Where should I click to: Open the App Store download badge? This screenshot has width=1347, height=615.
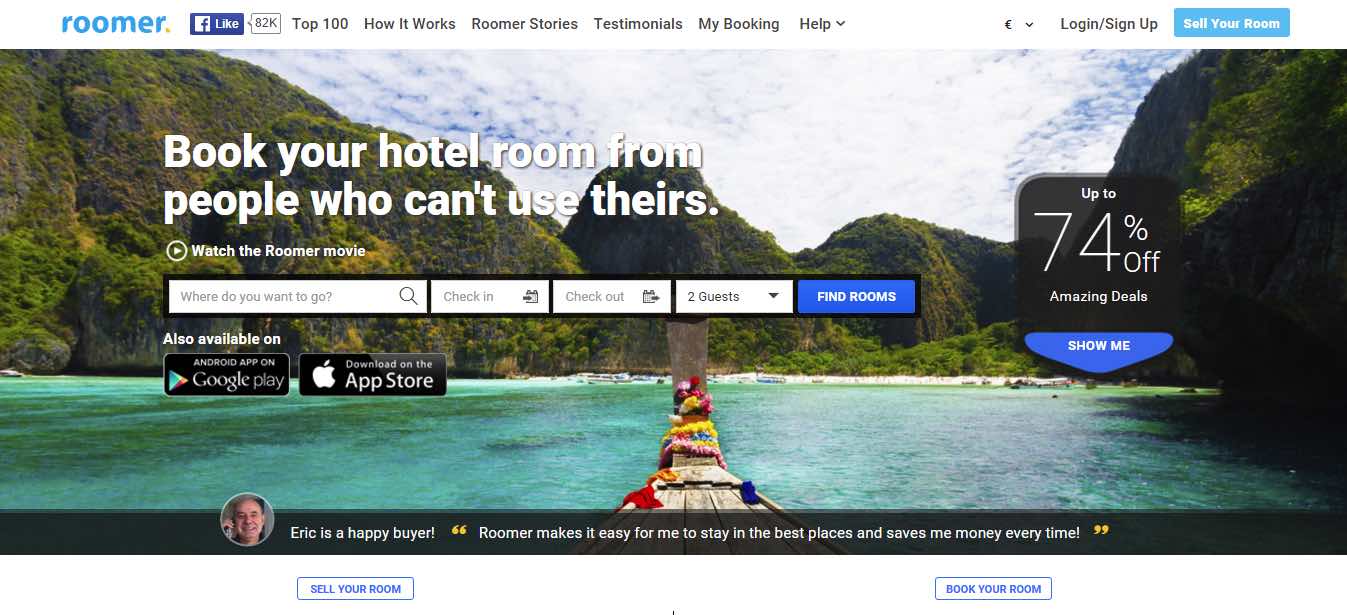373,375
